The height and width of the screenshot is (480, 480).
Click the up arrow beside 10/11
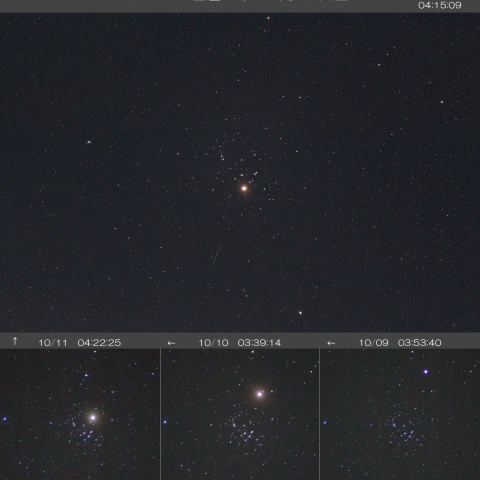[x=15, y=341]
